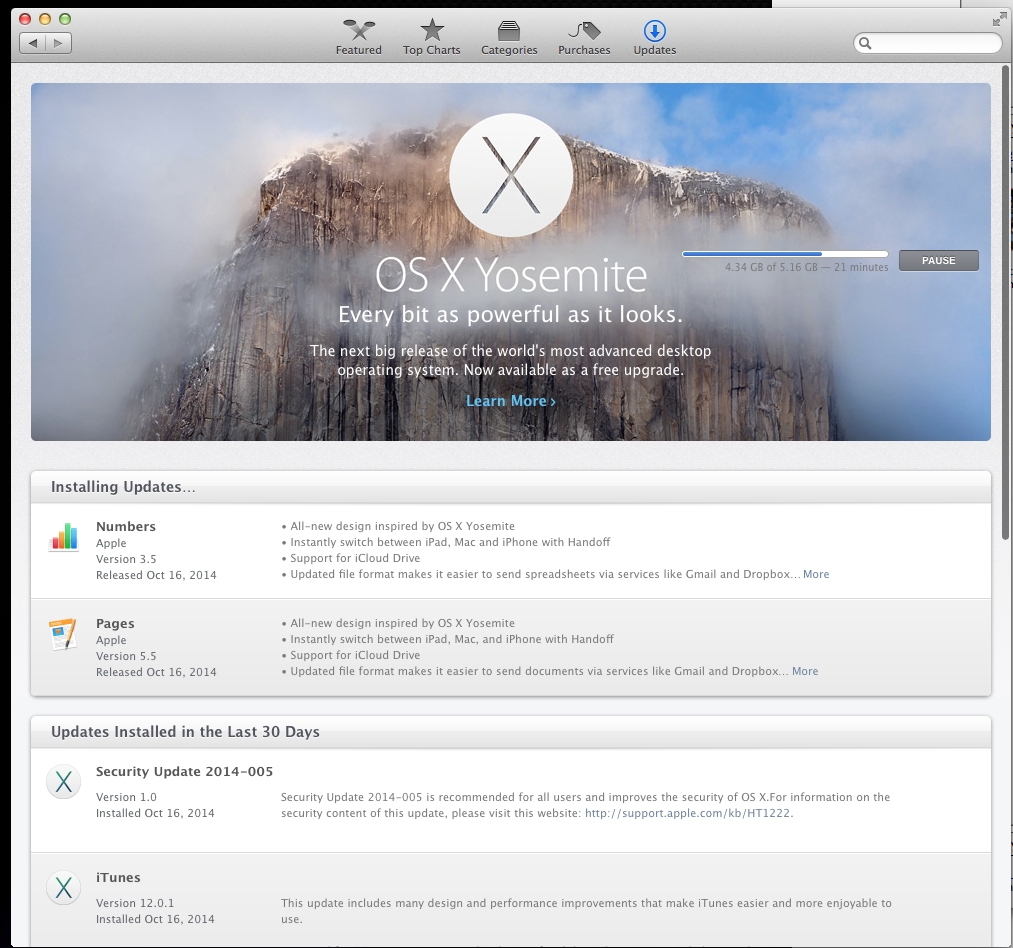The height and width of the screenshot is (948, 1013).
Task: Click 'Updates Installed in the Last 30 Days' heading
Action: pos(185,732)
